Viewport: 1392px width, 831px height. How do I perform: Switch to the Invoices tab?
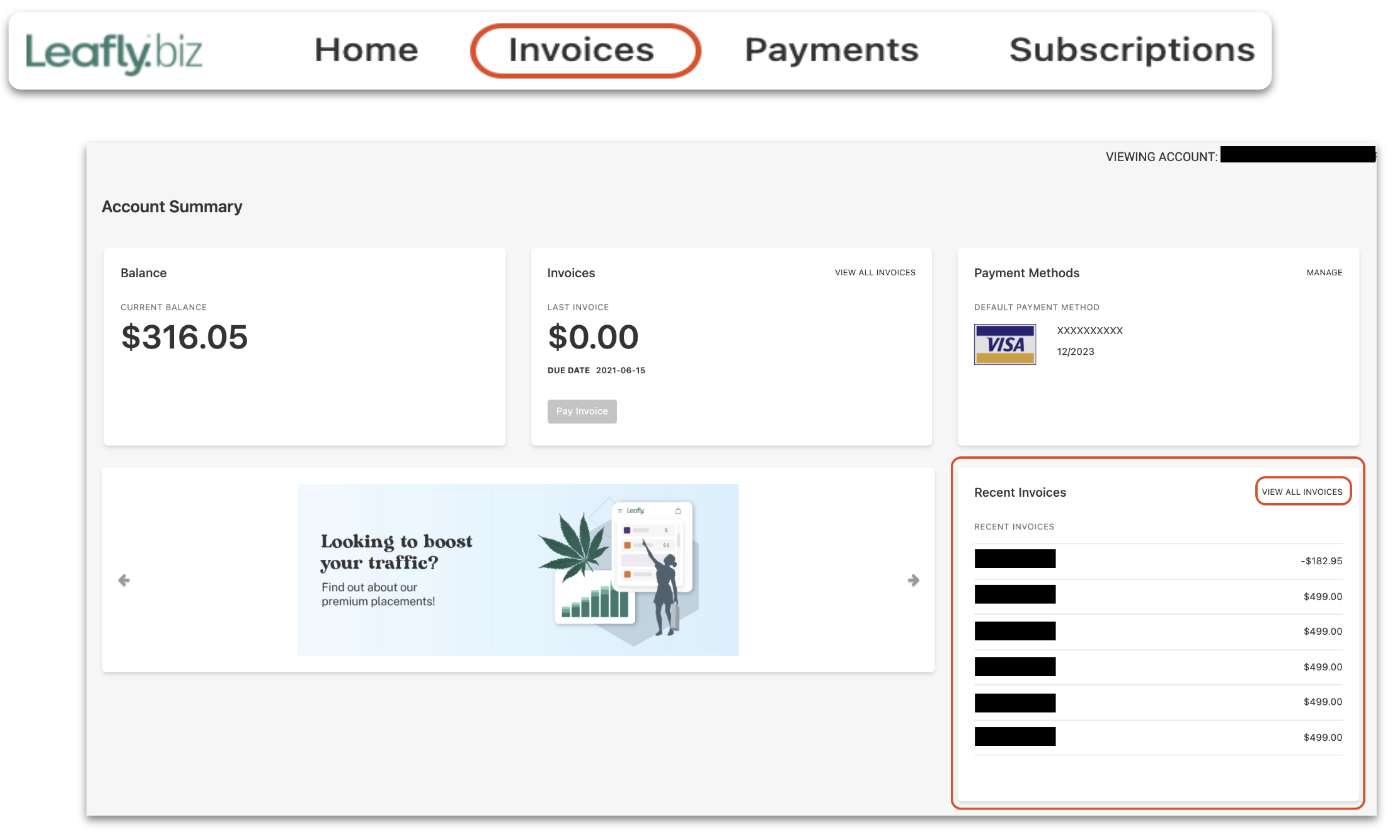coord(581,50)
